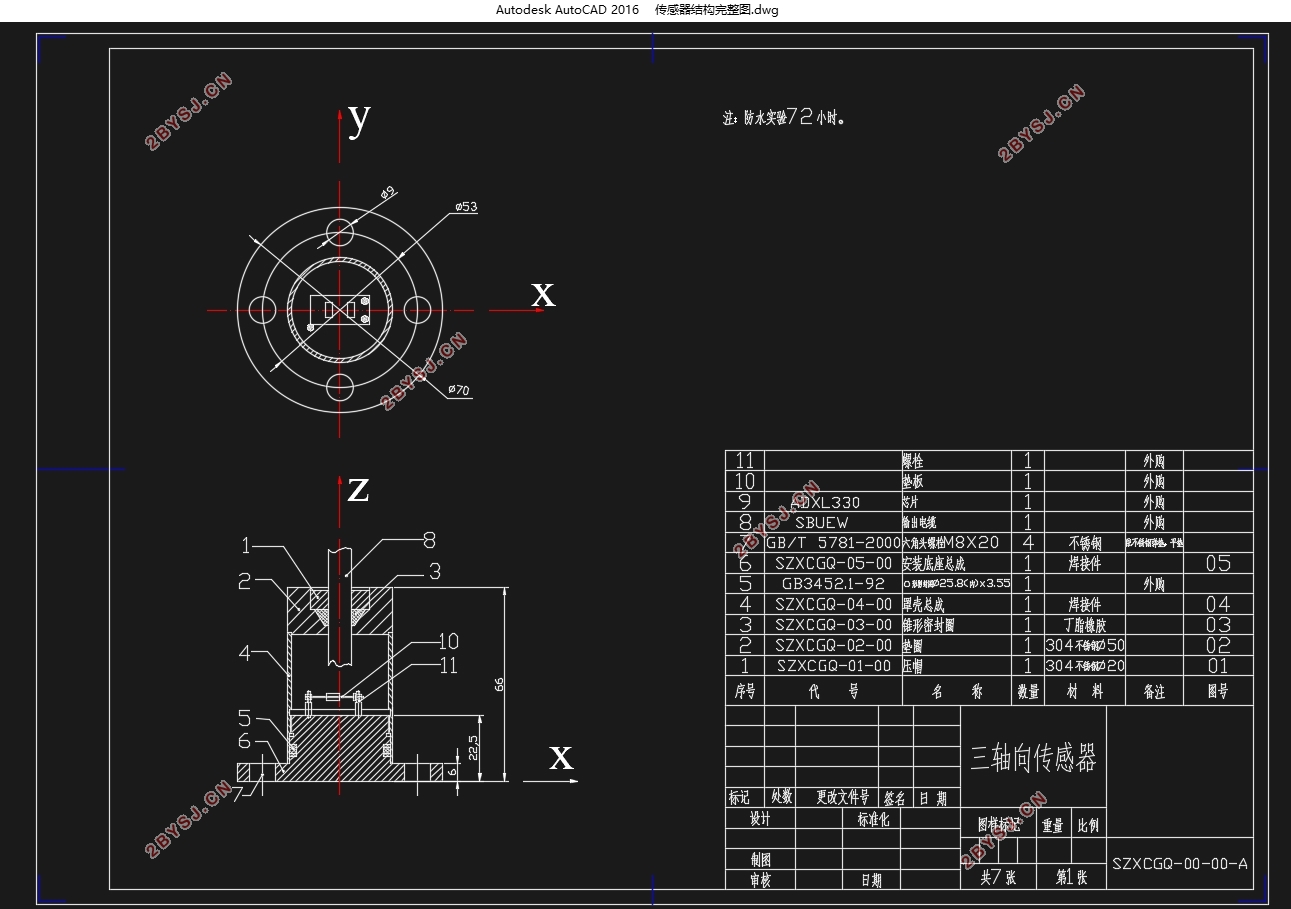
Task: Select callout number 4 in section view
Action: pos(244,653)
